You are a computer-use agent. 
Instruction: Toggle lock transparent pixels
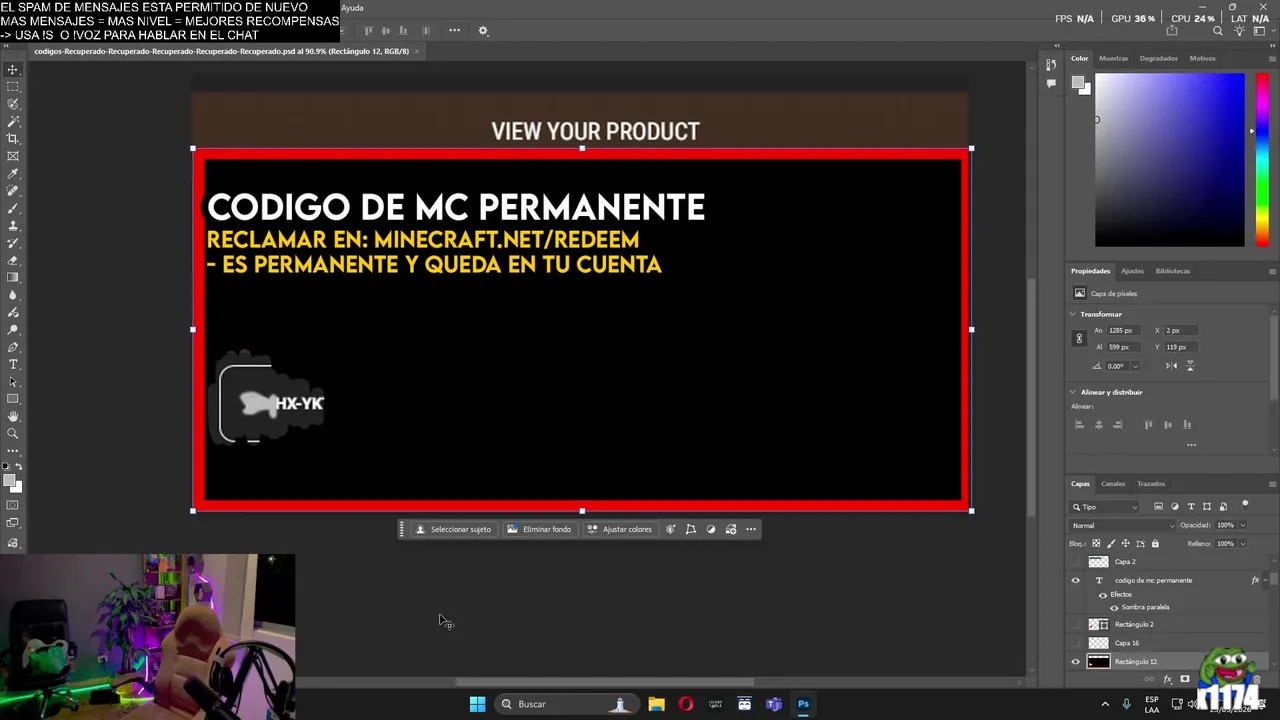(1096, 544)
